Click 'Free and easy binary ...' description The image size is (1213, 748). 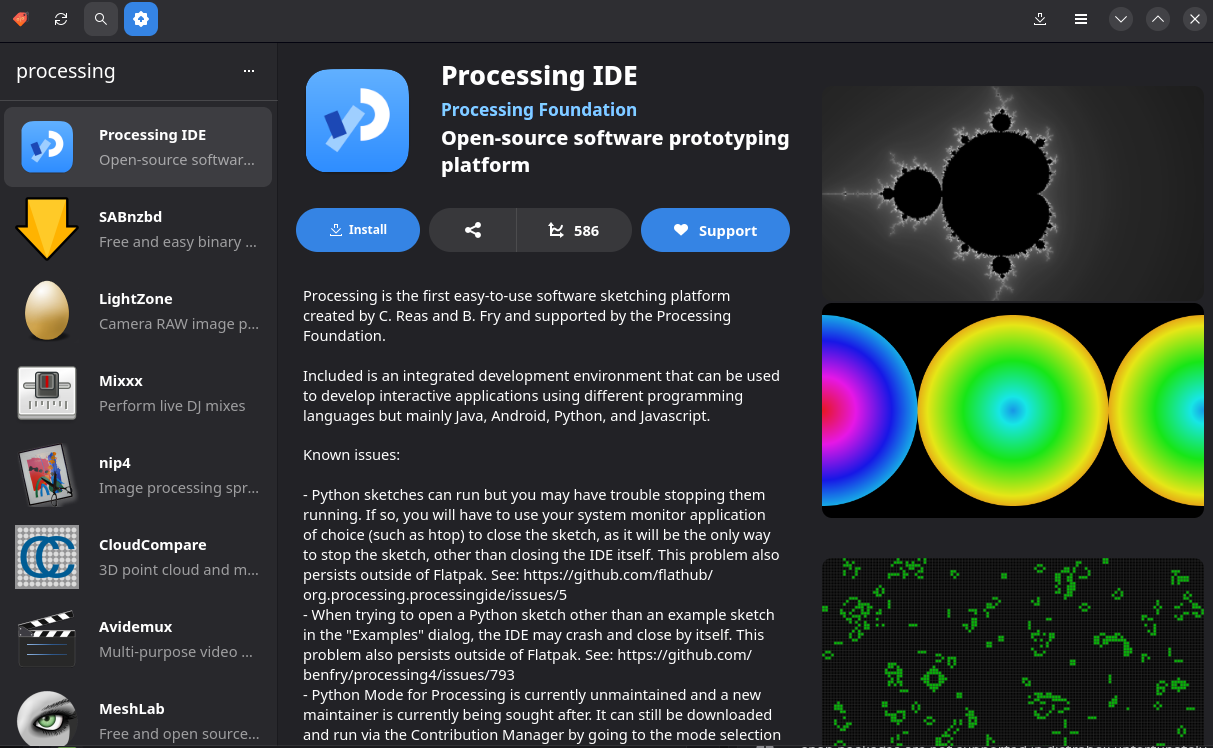point(178,242)
